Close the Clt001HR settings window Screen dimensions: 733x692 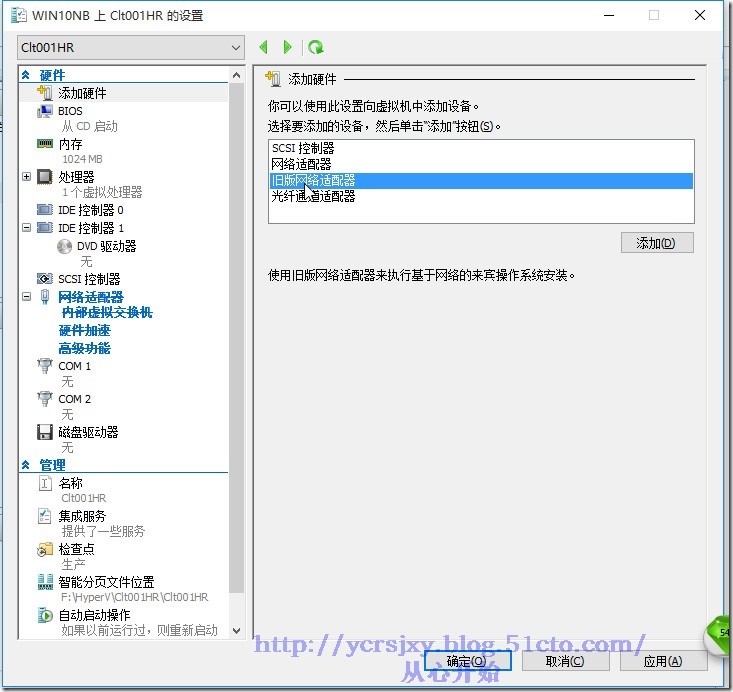coord(700,15)
